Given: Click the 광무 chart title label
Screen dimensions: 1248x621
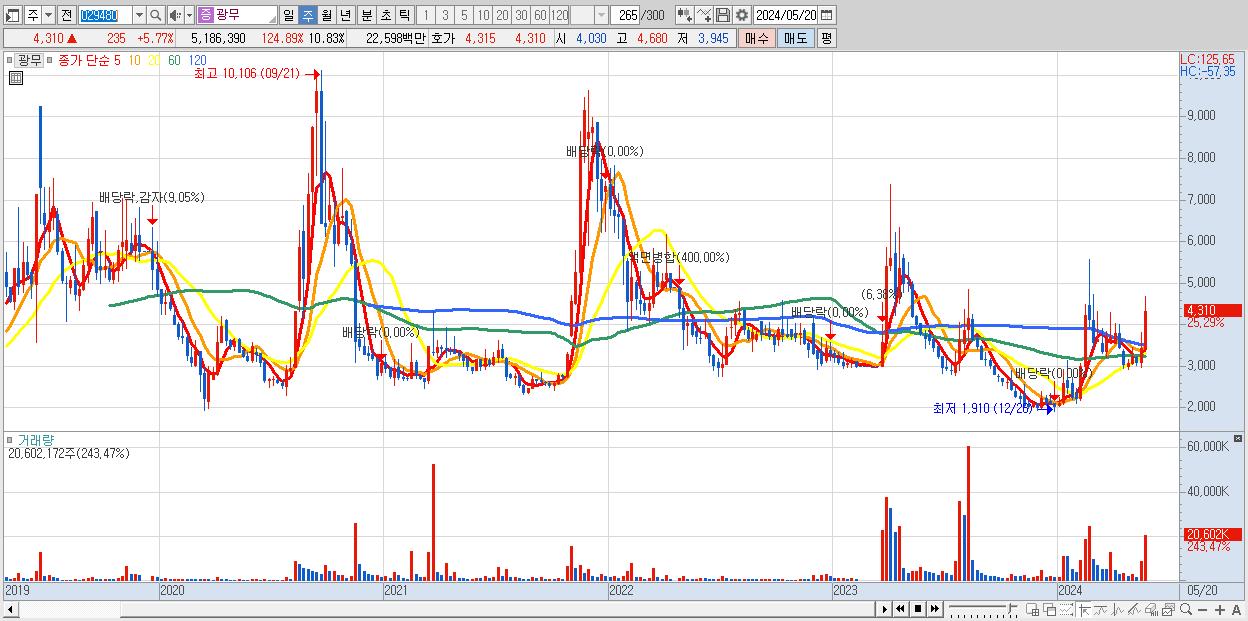Looking at the screenshot, I should click(x=30, y=60).
